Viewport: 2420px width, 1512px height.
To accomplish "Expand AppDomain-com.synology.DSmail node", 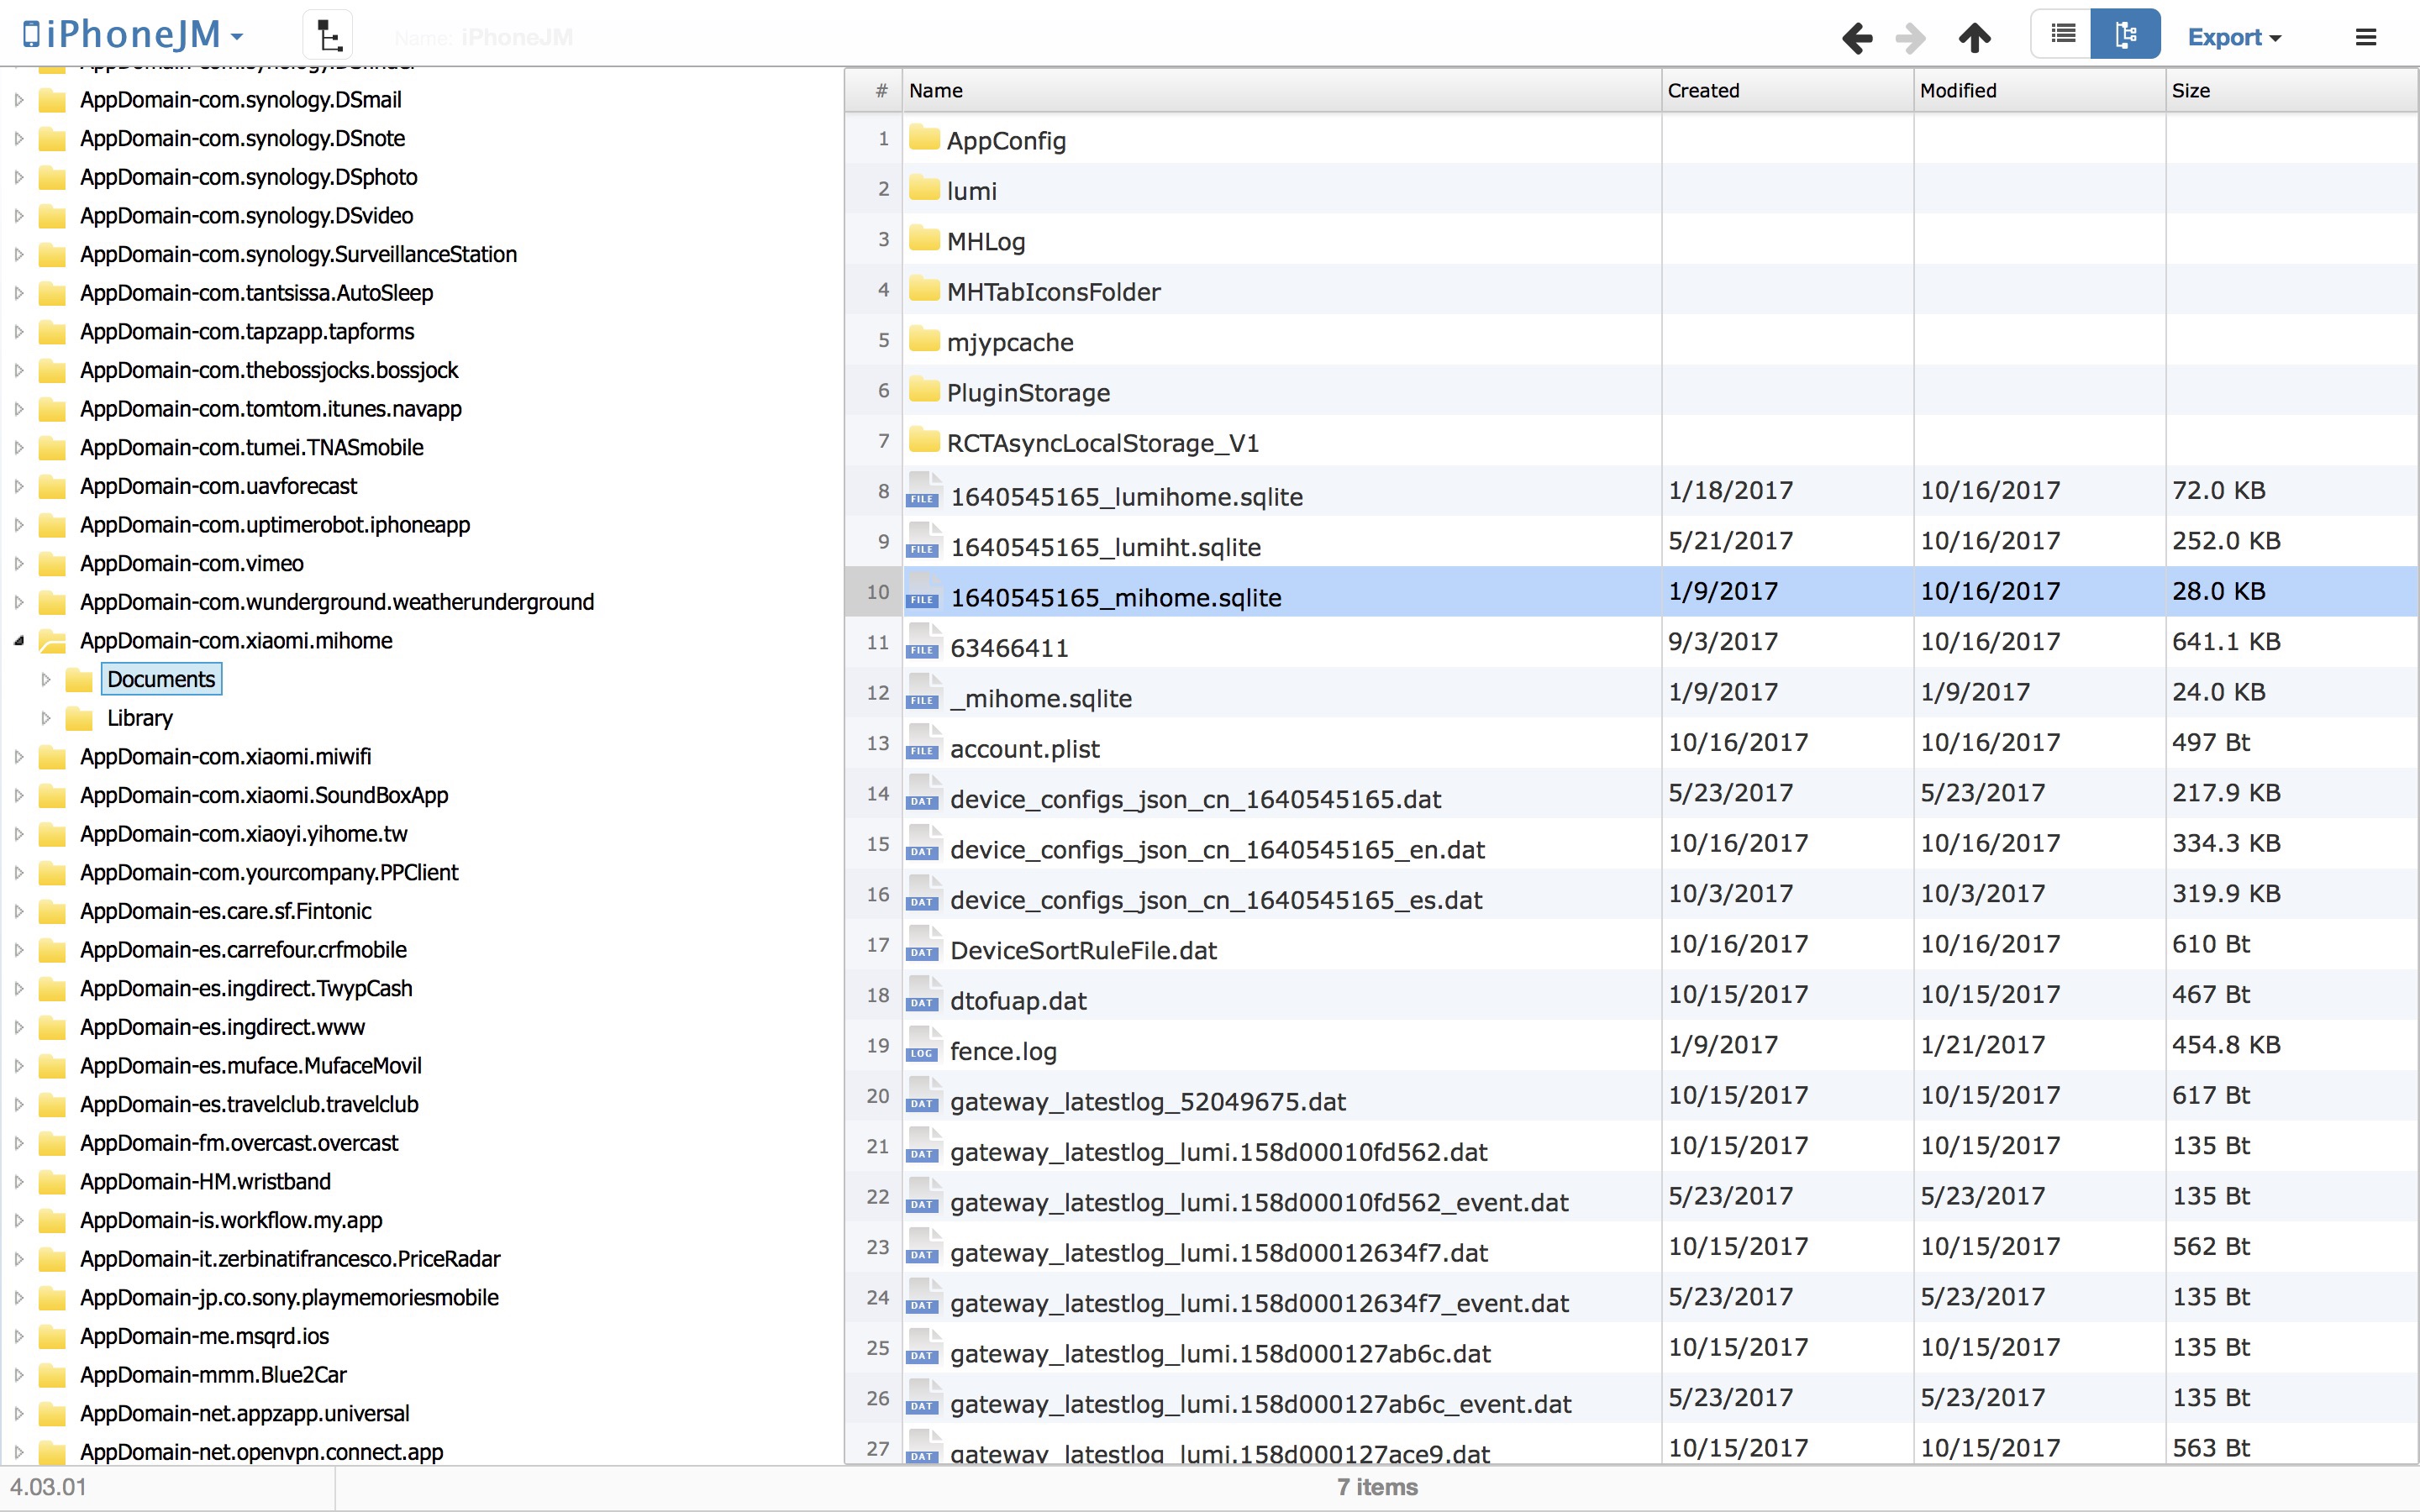I will coord(18,100).
